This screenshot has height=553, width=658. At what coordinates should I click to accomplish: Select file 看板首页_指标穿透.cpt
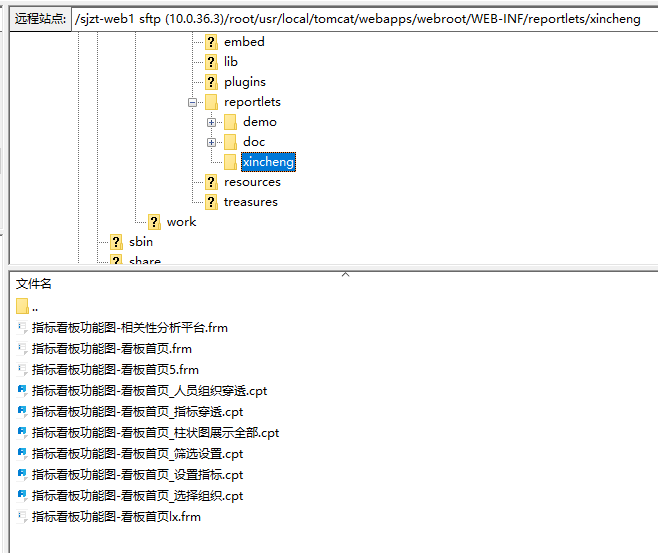pos(138,412)
